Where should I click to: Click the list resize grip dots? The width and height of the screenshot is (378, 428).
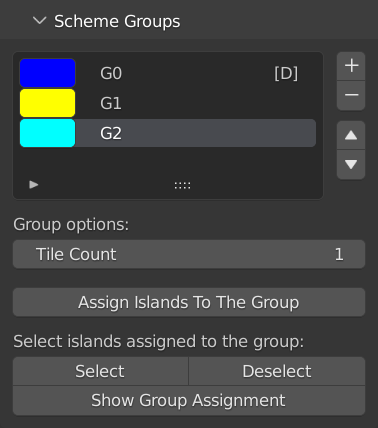(182, 186)
